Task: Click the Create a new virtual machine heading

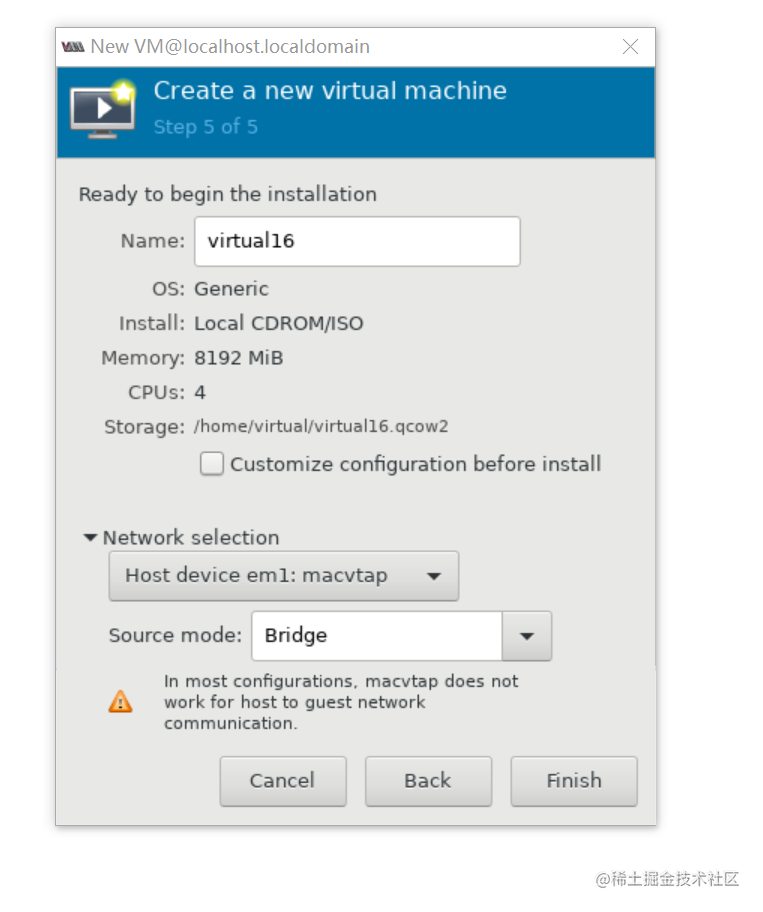Action: (330, 91)
